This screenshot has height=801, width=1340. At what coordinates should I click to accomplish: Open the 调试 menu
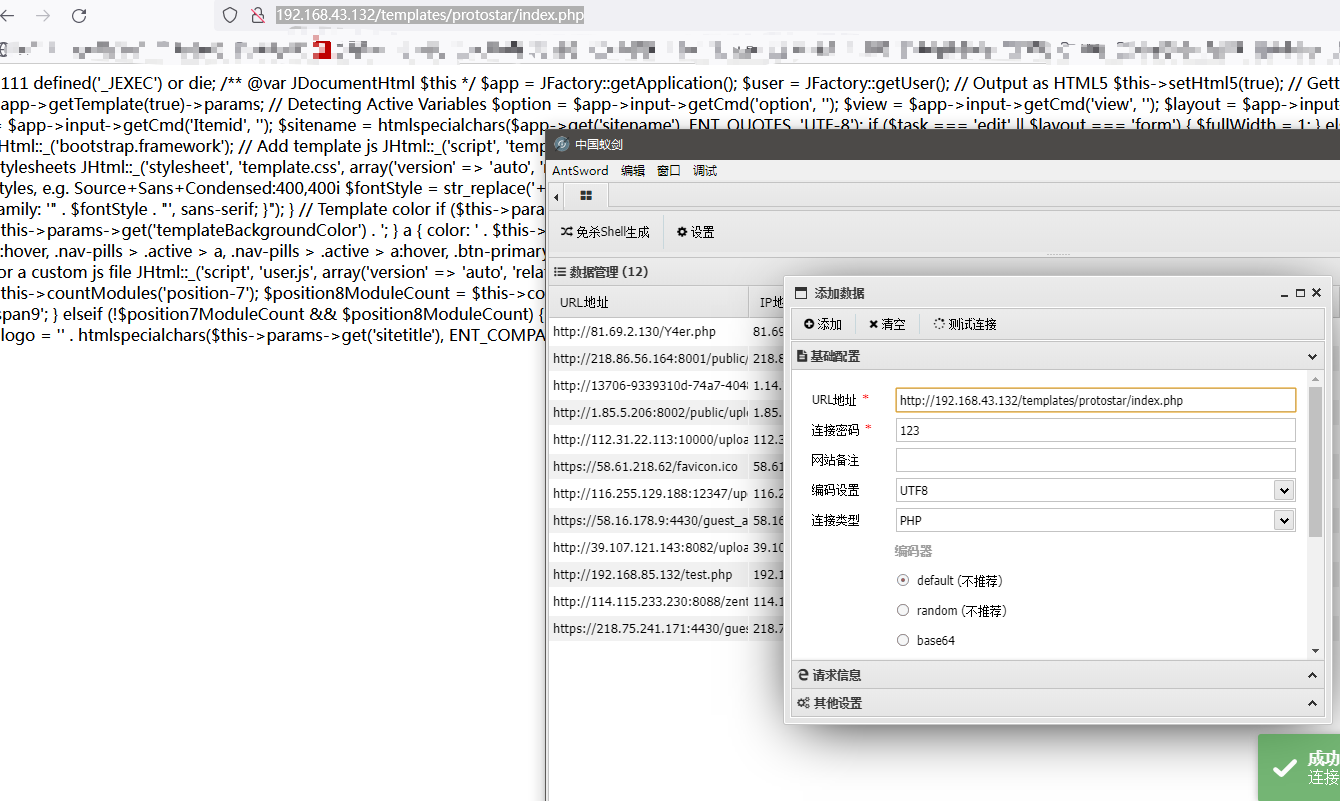[705, 171]
